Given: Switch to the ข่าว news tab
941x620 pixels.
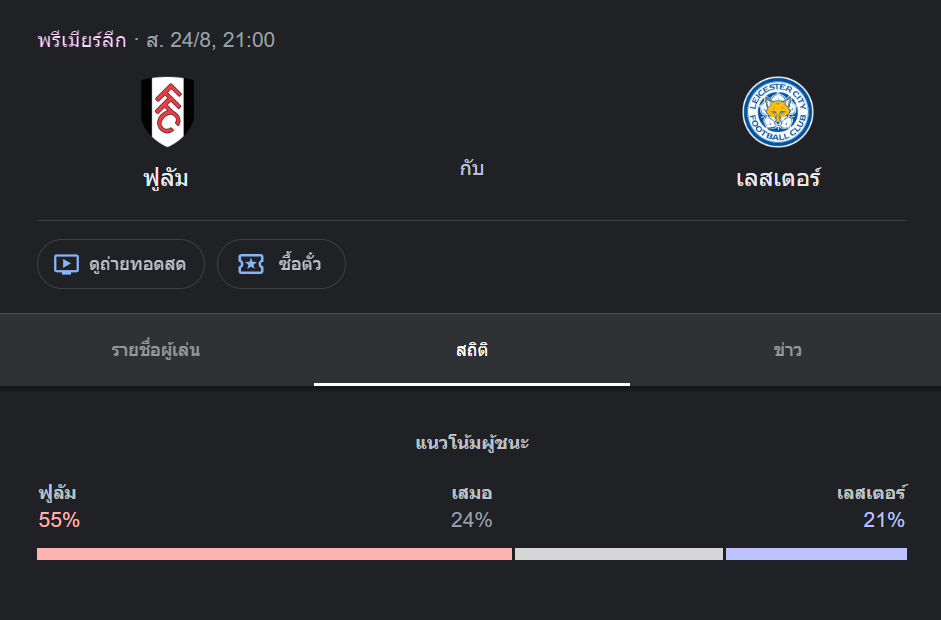Looking at the screenshot, I should coord(787,350).
